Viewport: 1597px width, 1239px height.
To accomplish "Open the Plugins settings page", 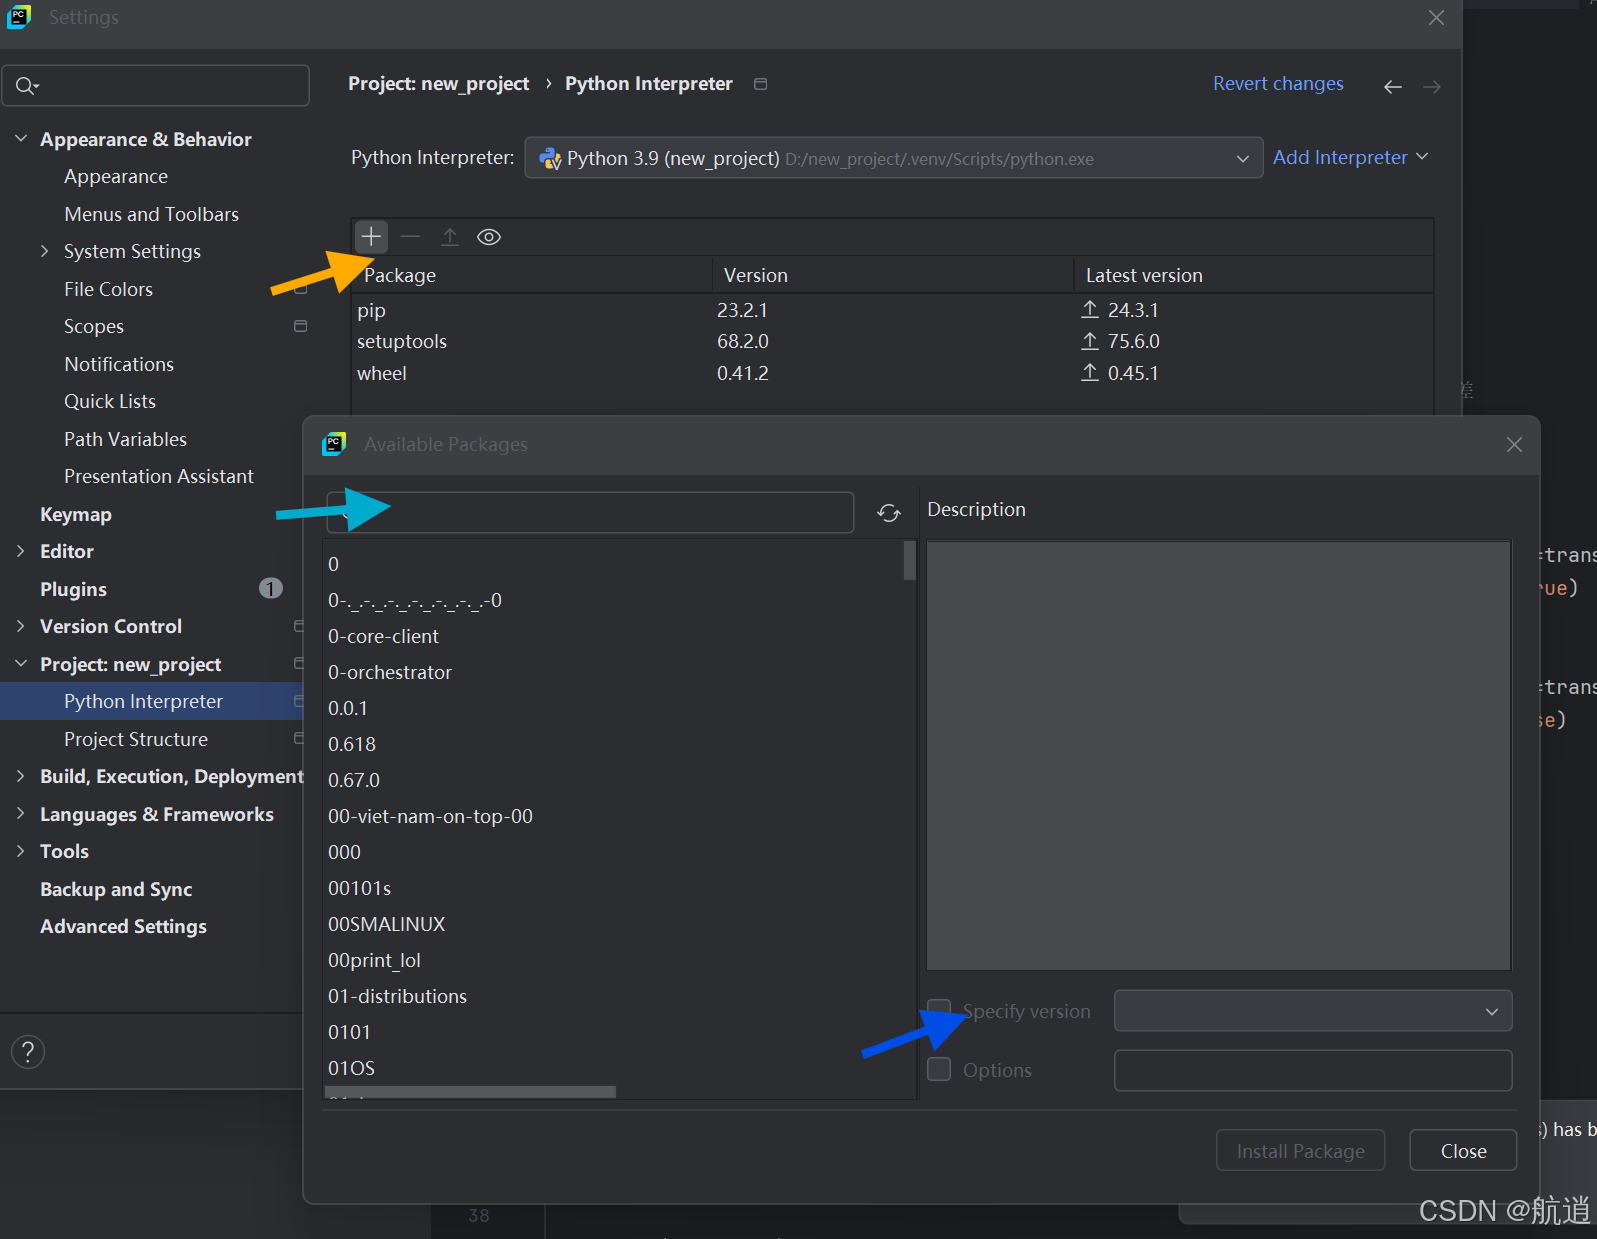I will tap(73, 589).
